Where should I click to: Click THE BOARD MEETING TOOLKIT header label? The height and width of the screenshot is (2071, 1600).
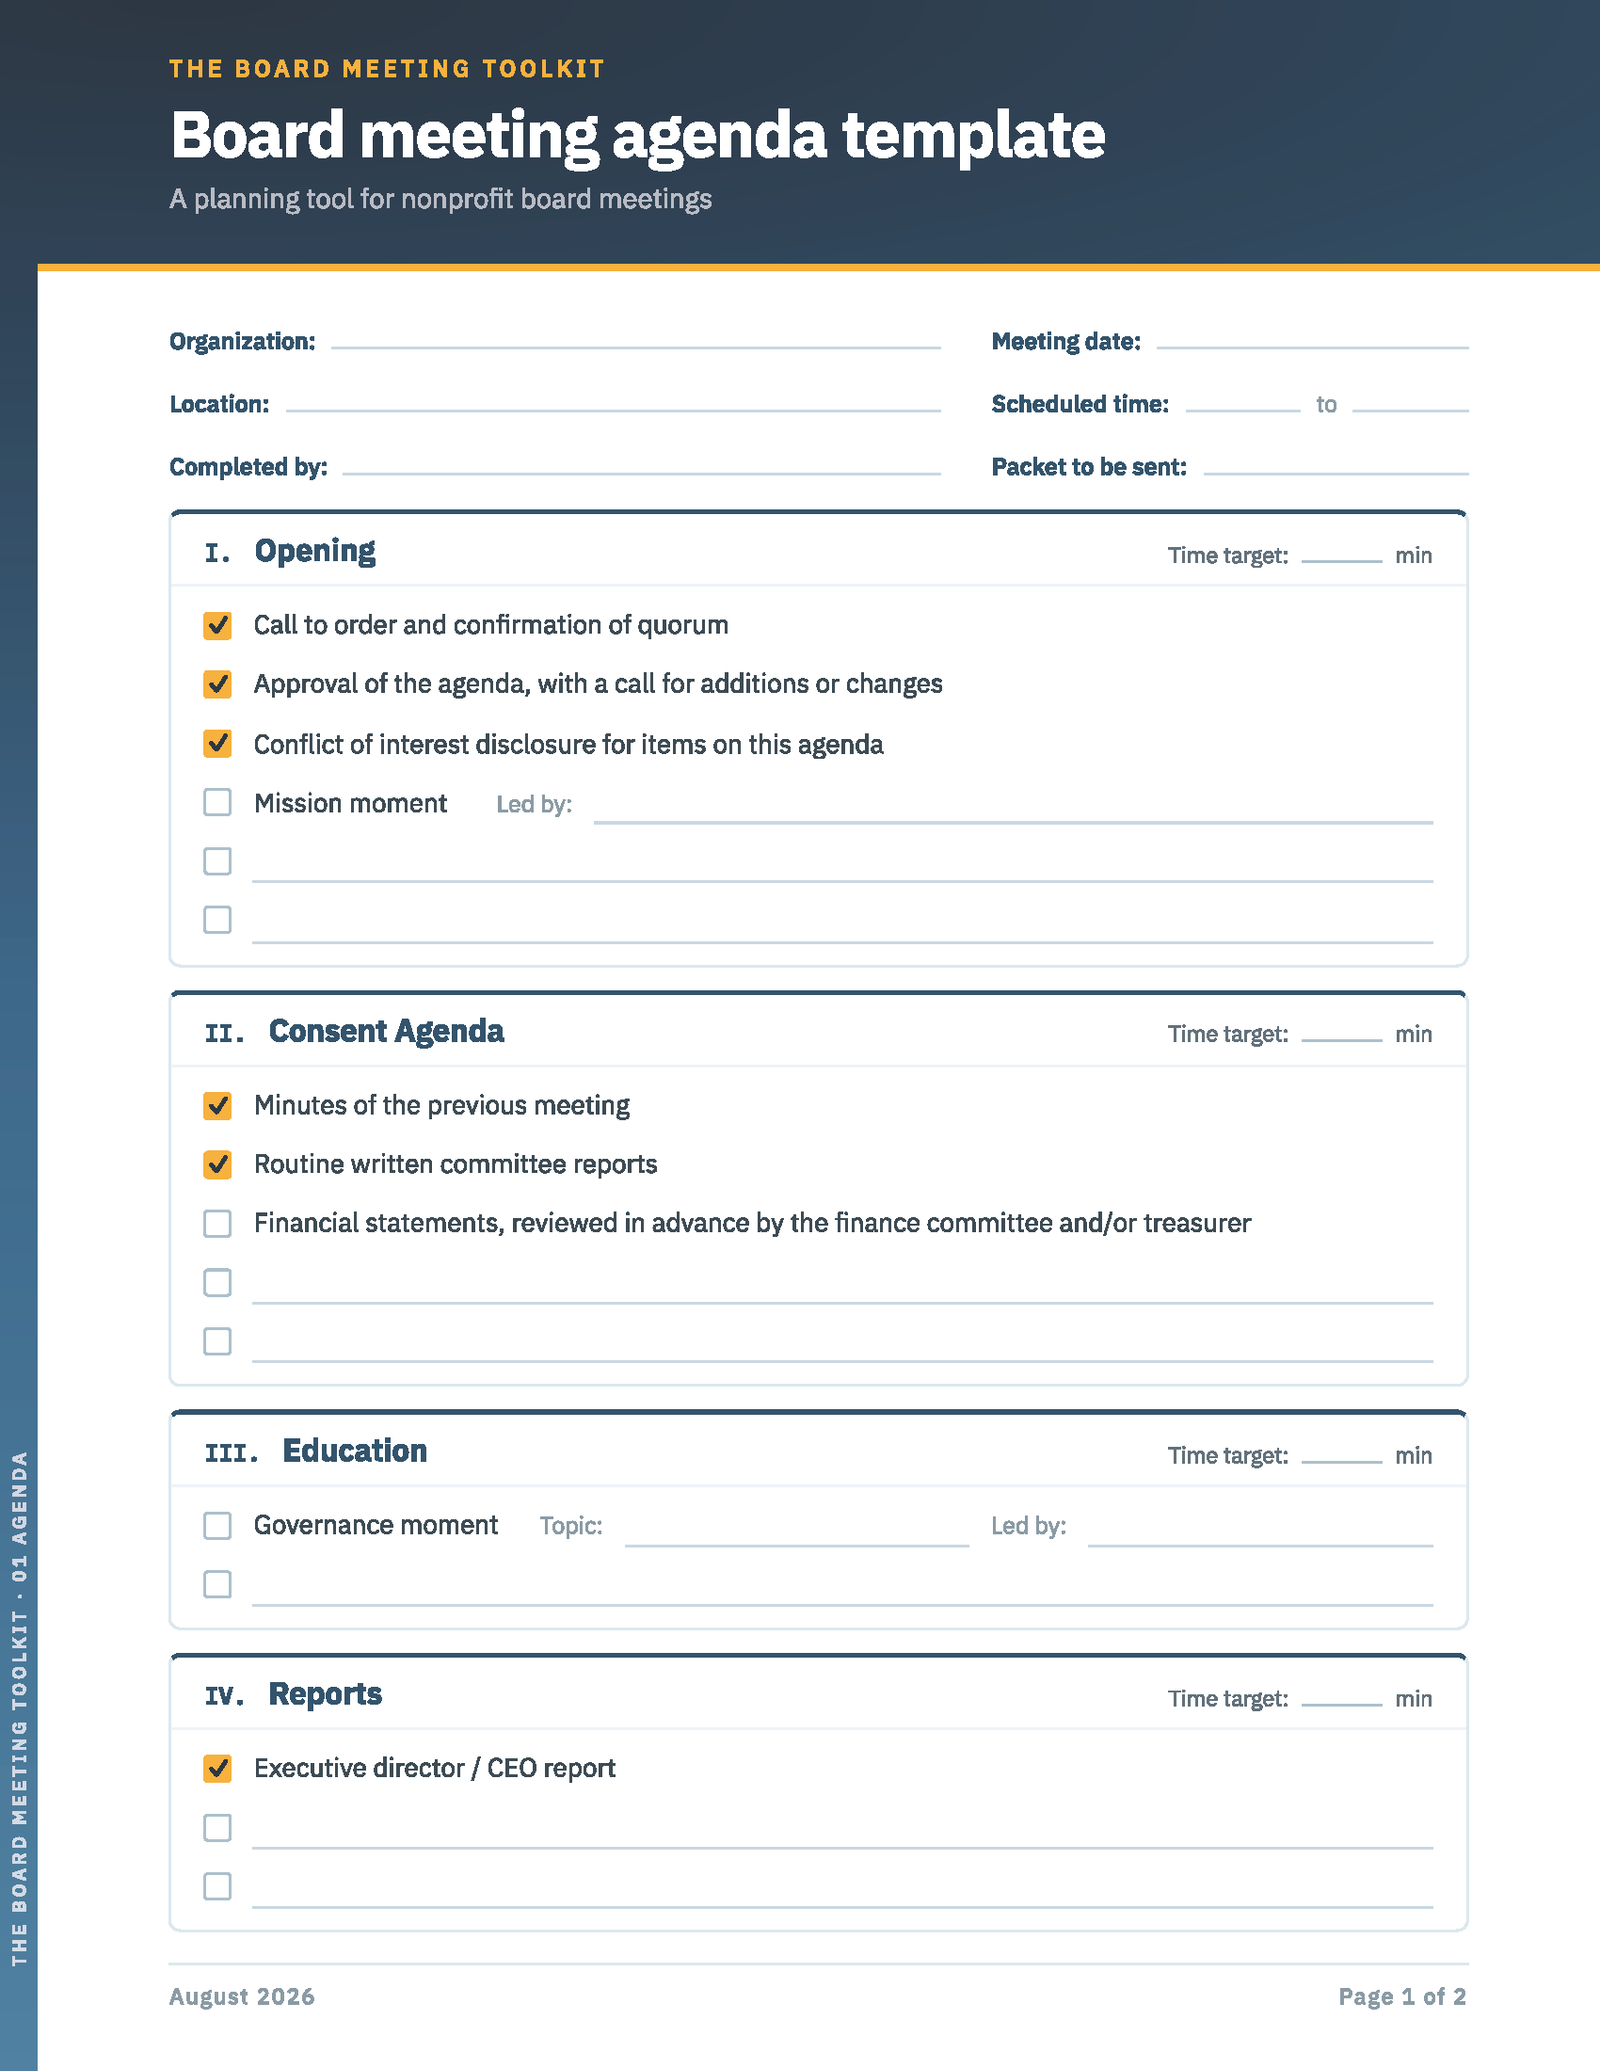coord(387,69)
